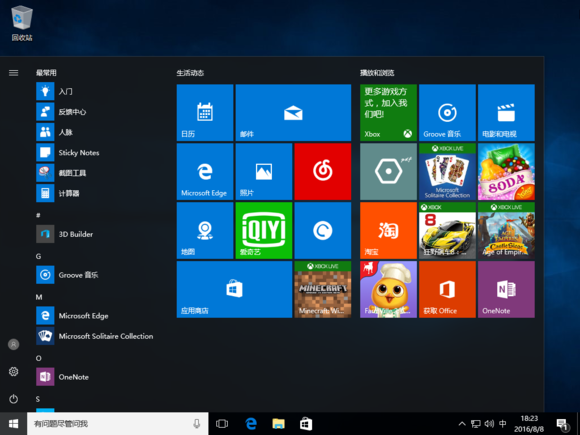
Task: Open the clock showing 18:23
Action: pos(529,424)
